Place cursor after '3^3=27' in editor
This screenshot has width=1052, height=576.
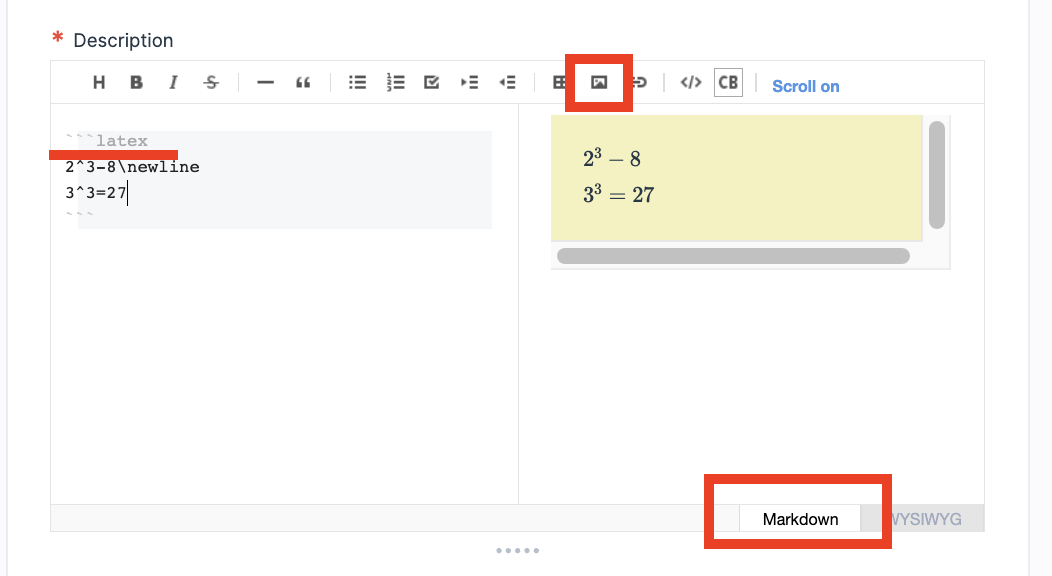coord(127,193)
